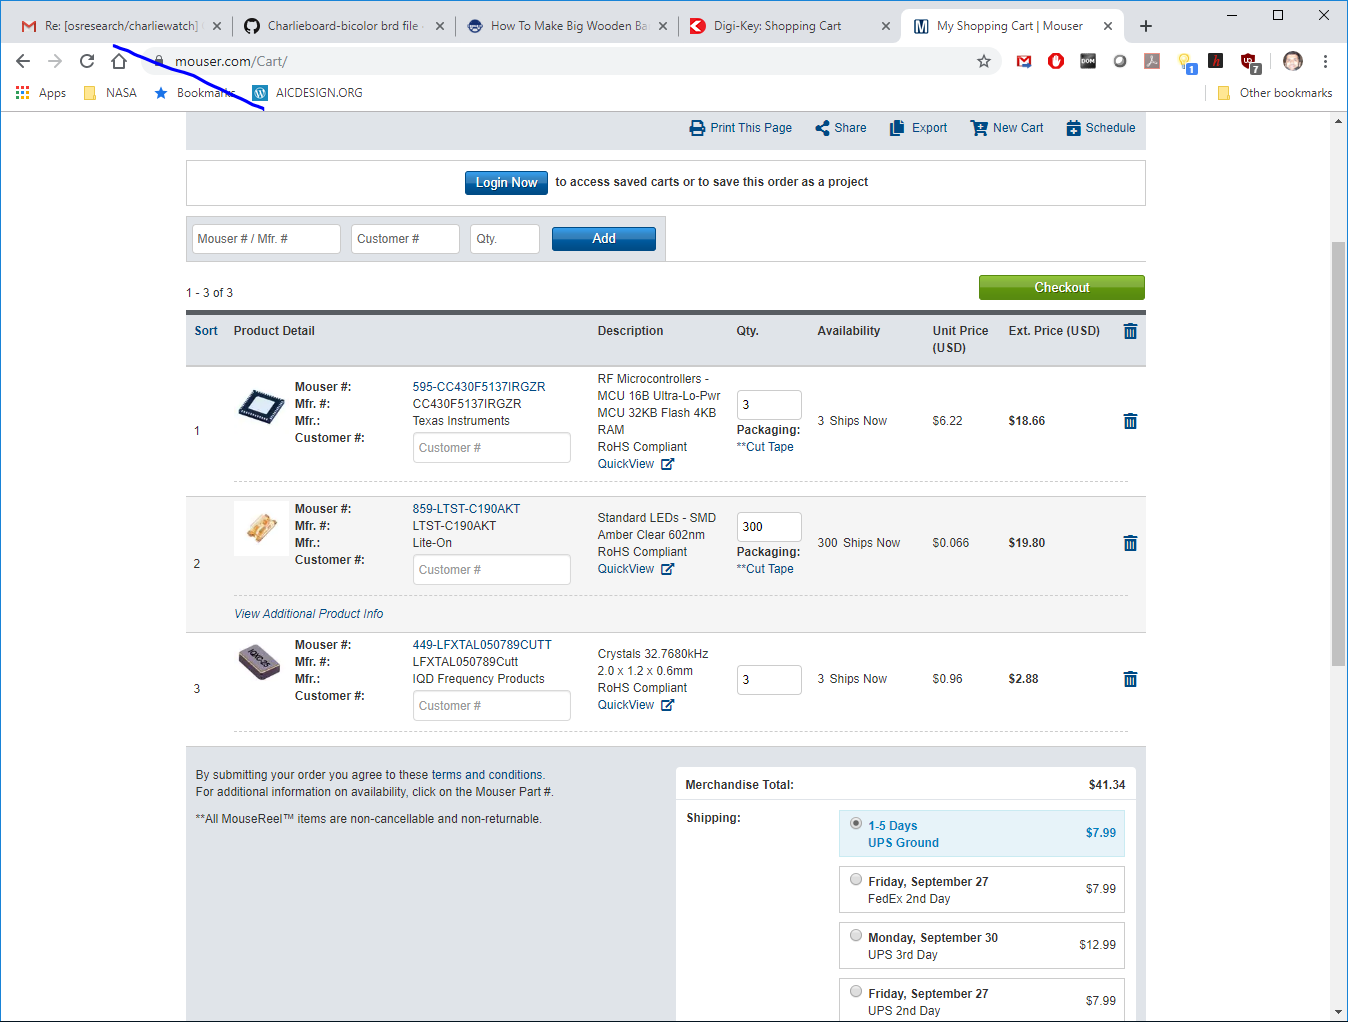The width and height of the screenshot is (1348, 1022).
Task: Click quantity field for the Crystals item
Action: click(769, 680)
